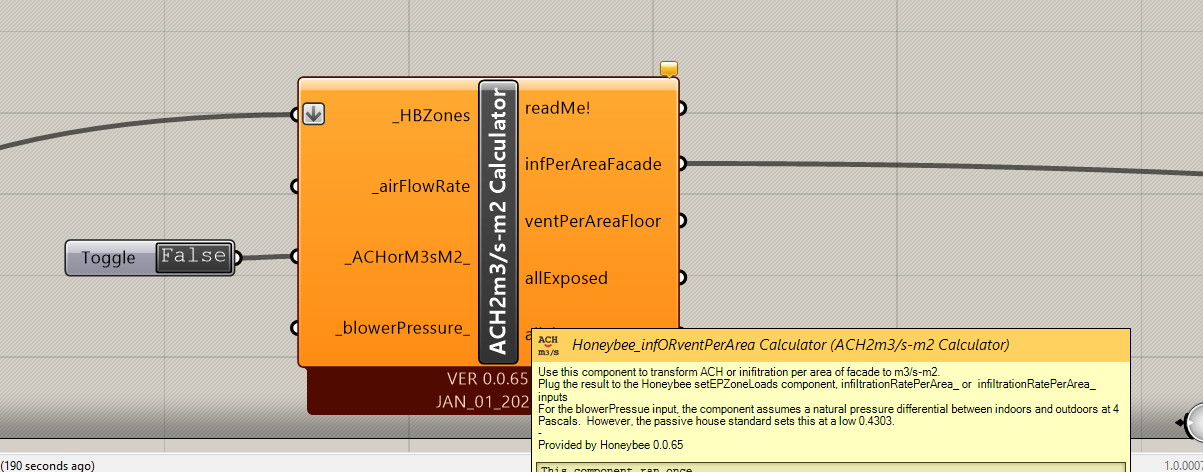1203x472 pixels.
Task: Click the flatten arrow icon on _HBZones input
Action: [314, 114]
